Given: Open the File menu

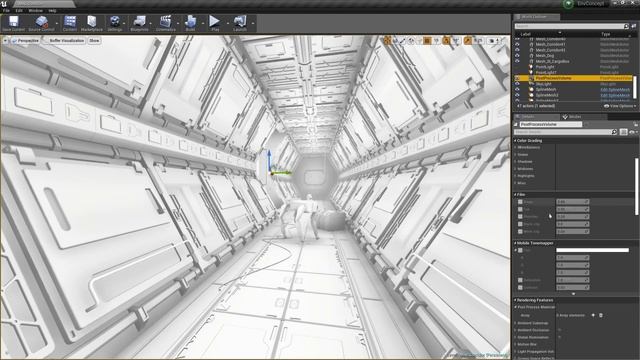Looking at the screenshot, I should [6, 10].
